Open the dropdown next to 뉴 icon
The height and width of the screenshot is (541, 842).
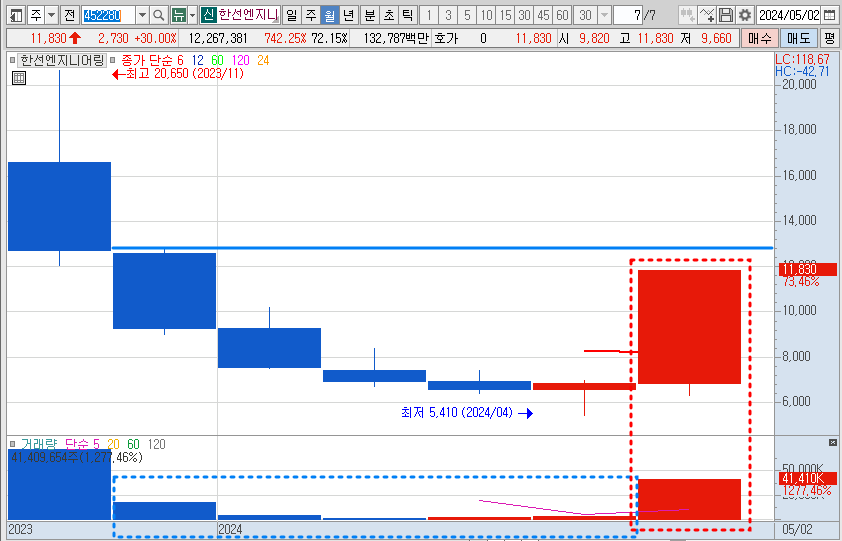pos(192,15)
